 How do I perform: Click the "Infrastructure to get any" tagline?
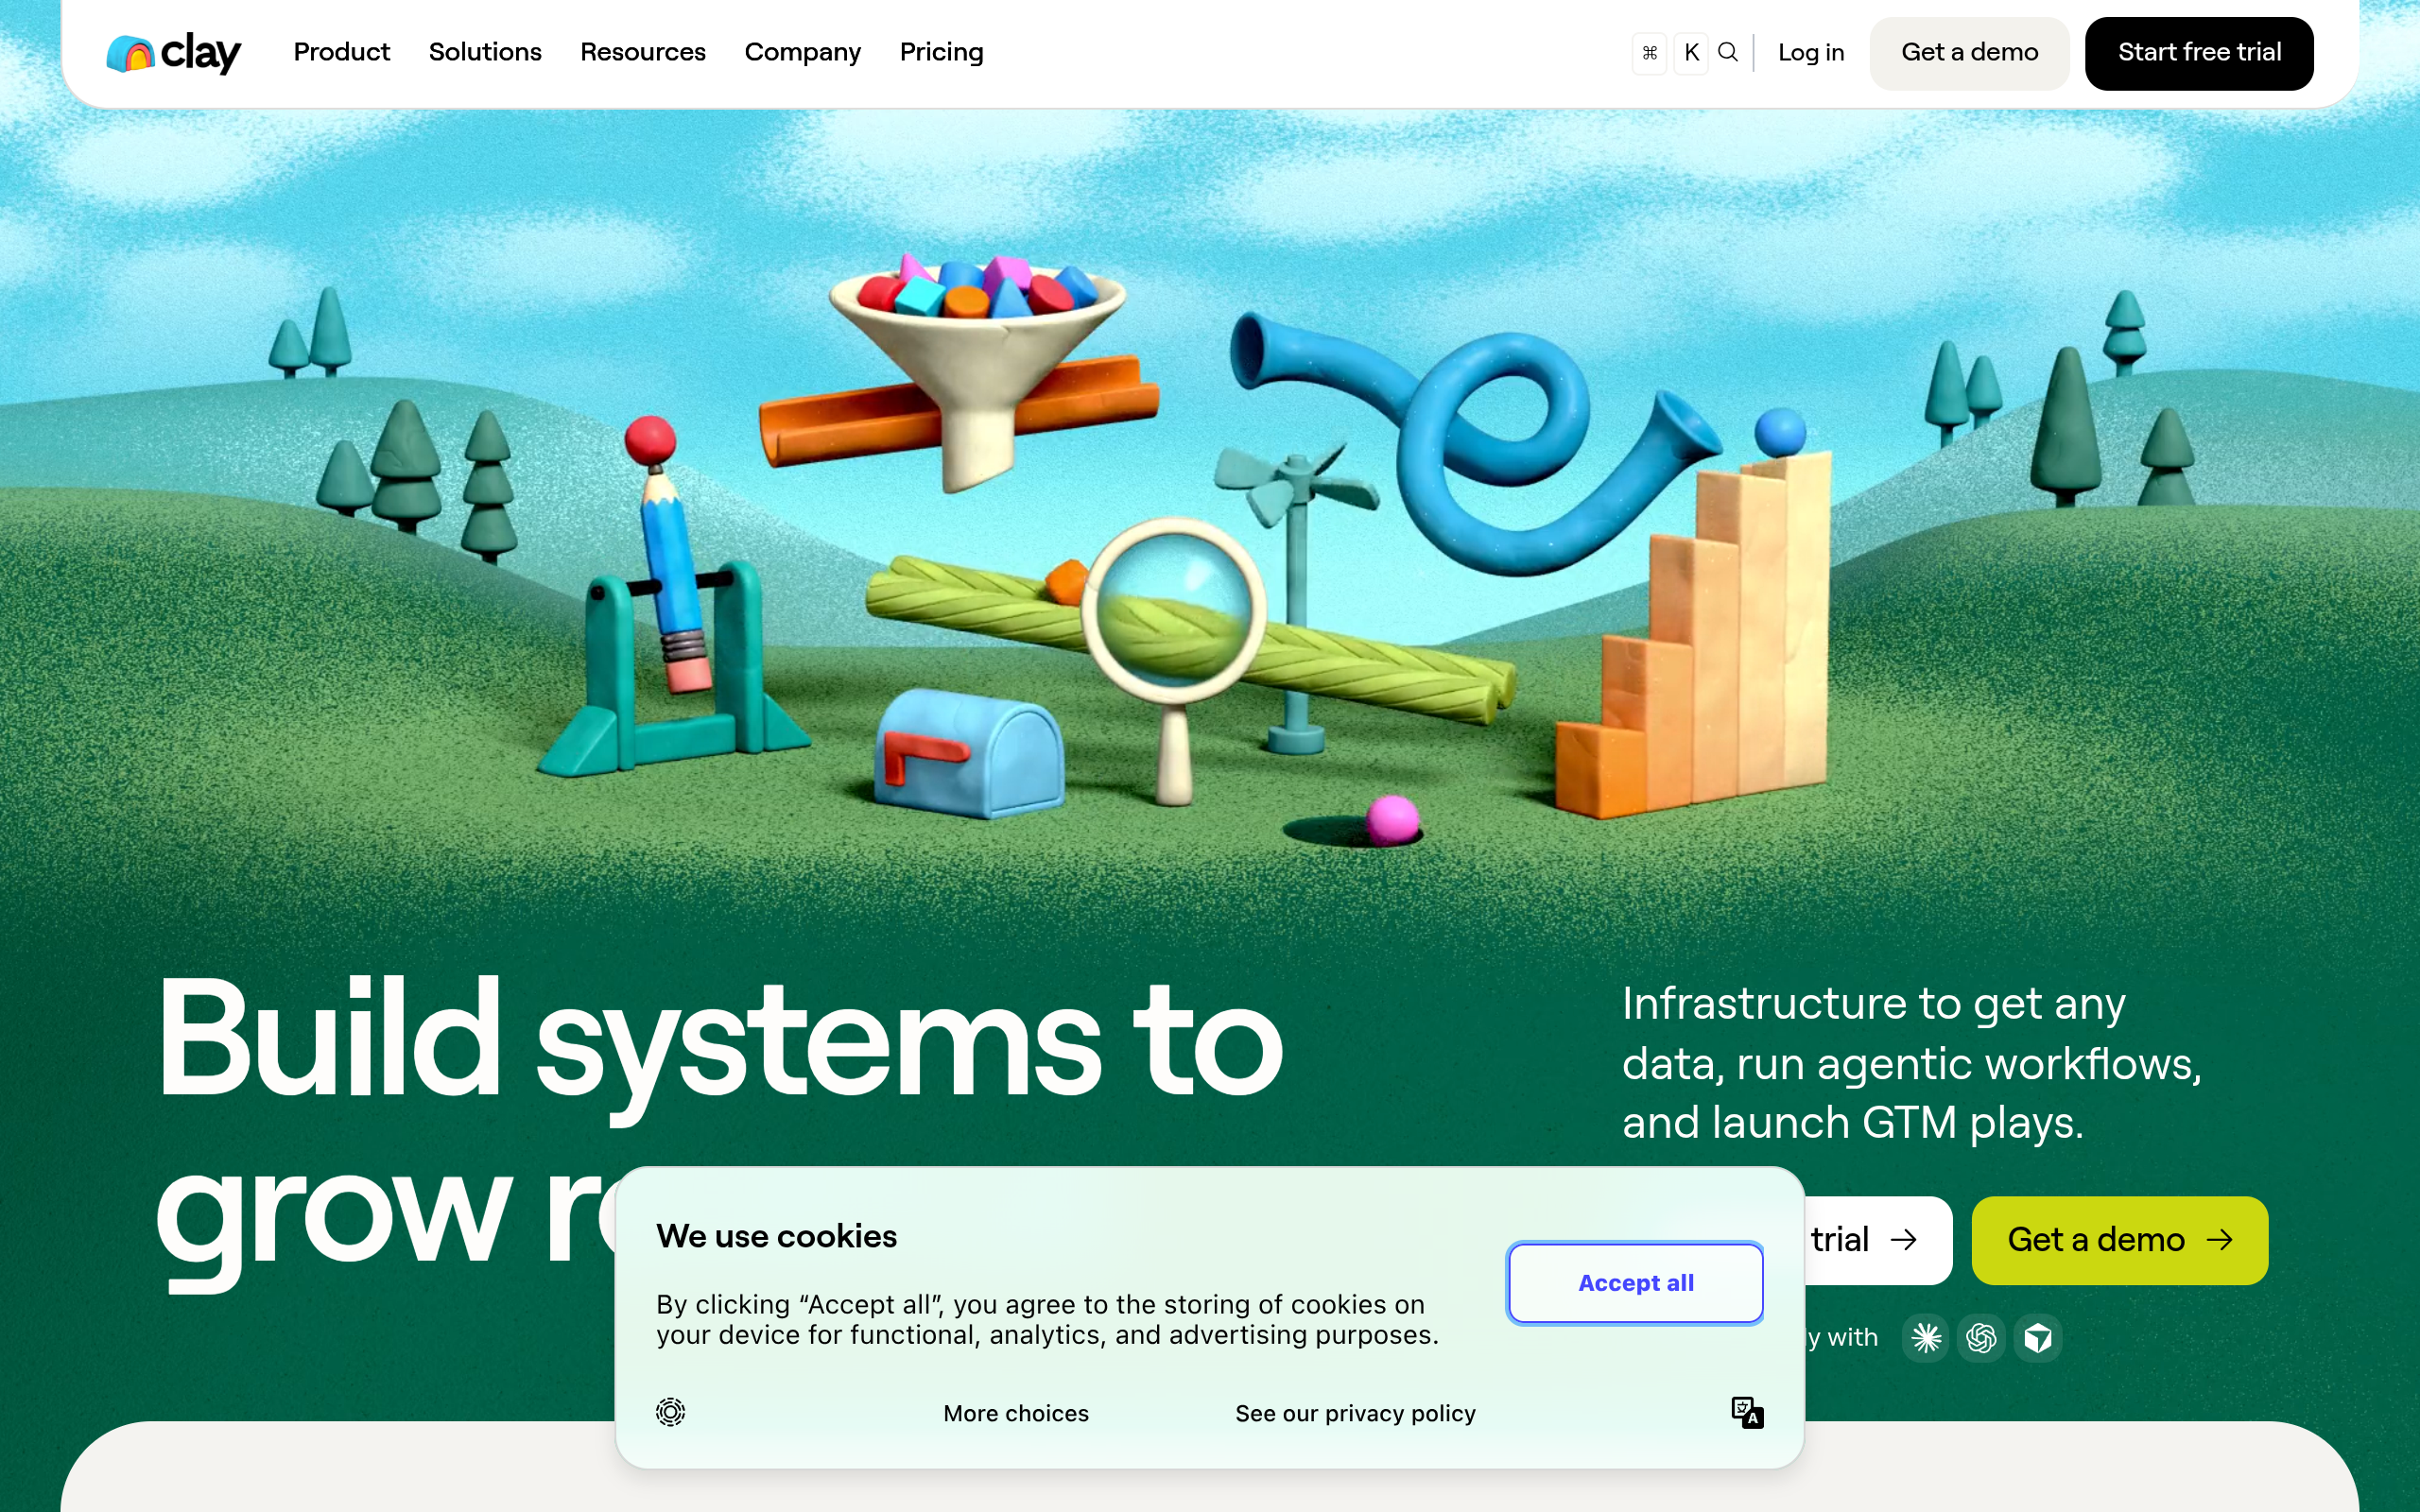tap(1873, 1004)
